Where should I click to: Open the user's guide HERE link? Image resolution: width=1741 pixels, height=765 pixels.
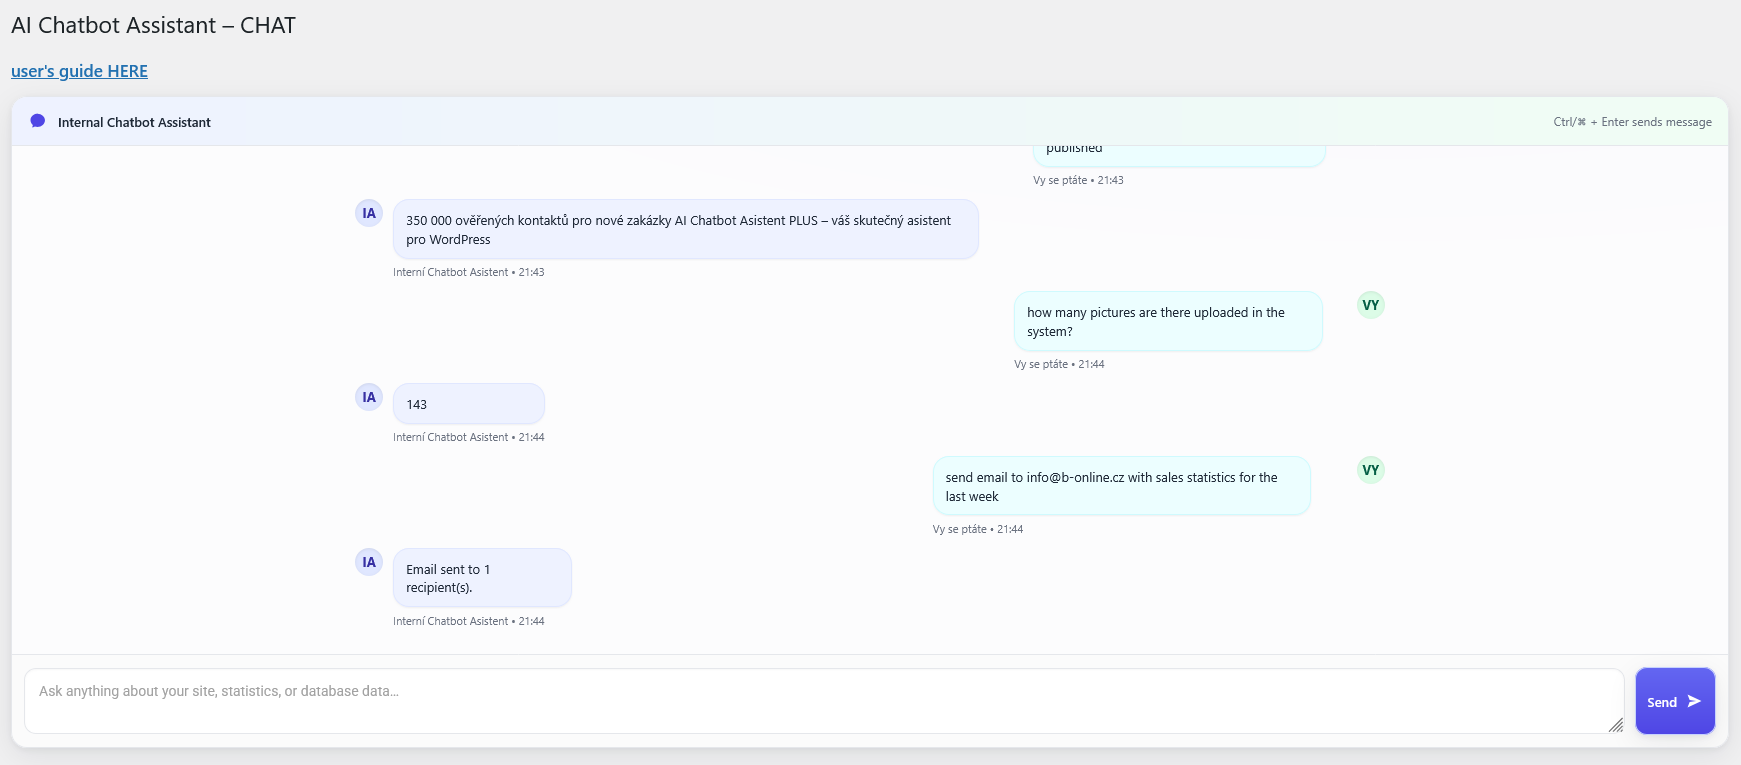click(x=79, y=71)
